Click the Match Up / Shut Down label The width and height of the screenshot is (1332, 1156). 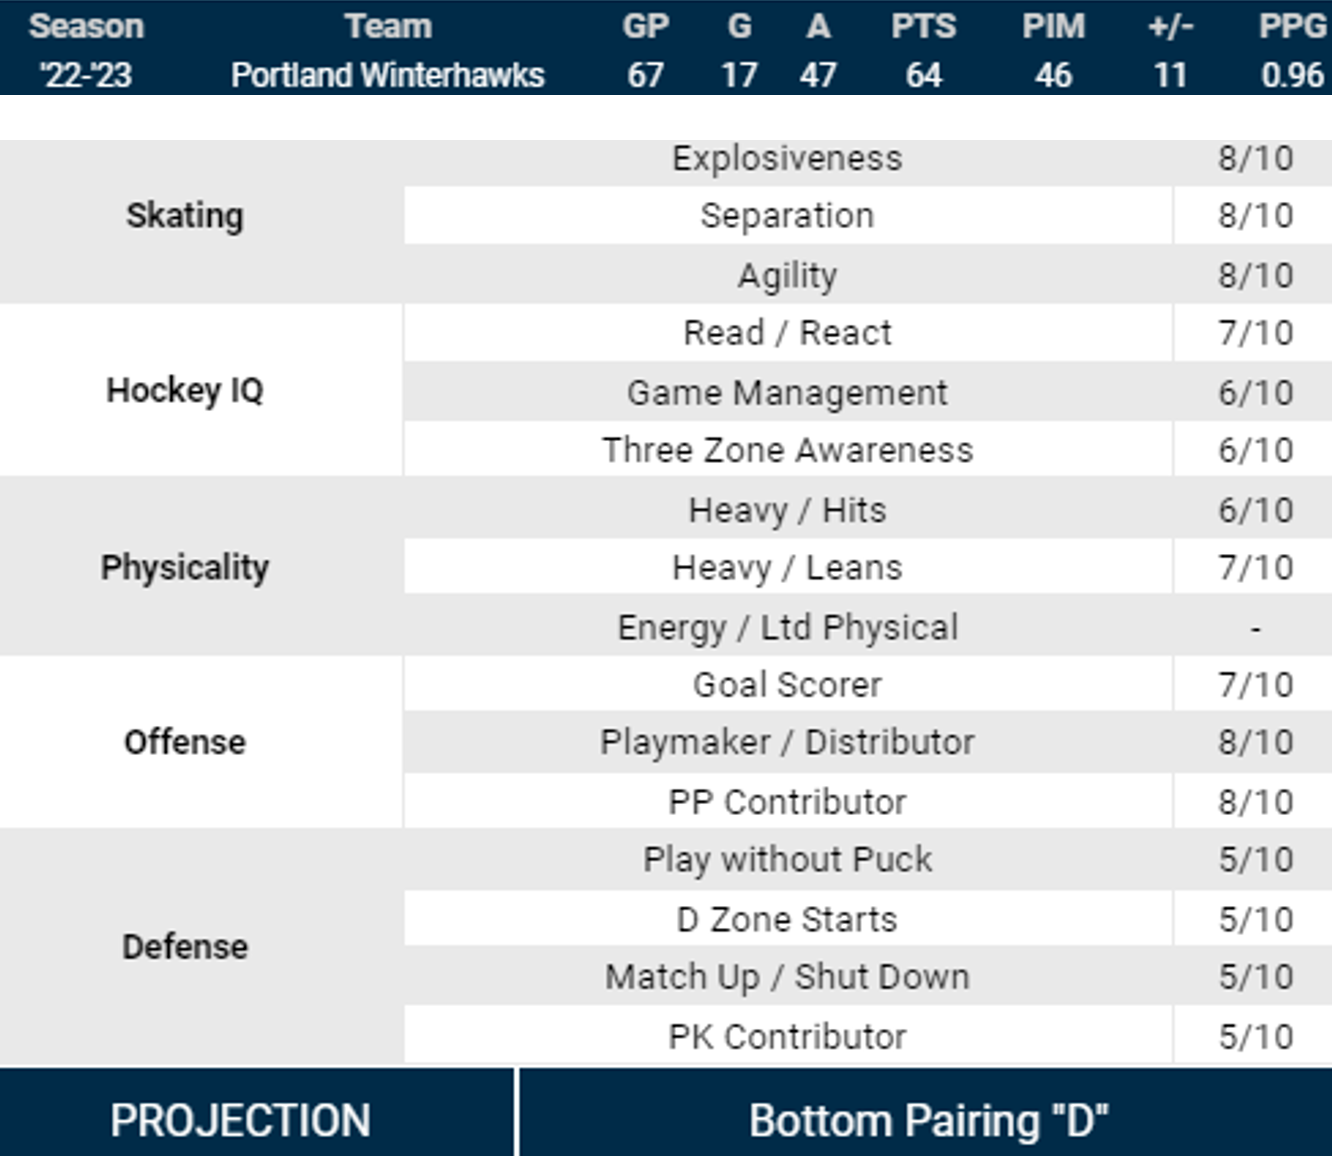pos(787,977)
